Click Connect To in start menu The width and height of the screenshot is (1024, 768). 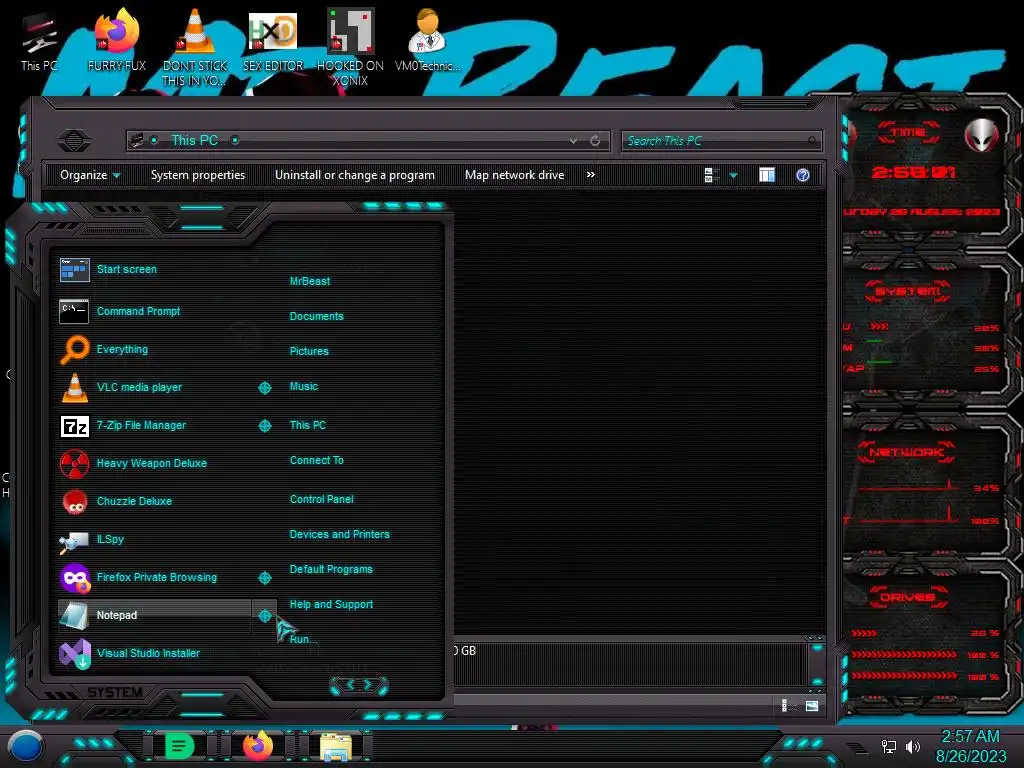click(x=316, y=460)
